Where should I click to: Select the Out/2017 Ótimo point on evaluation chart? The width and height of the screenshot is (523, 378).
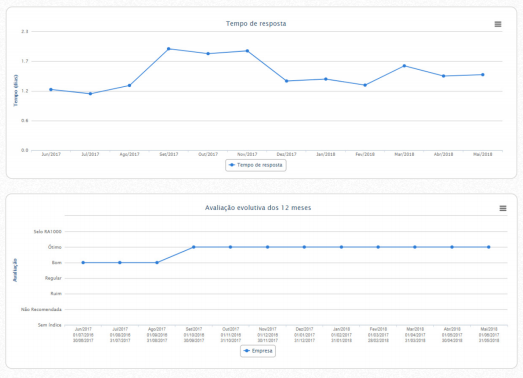(230, 247)
